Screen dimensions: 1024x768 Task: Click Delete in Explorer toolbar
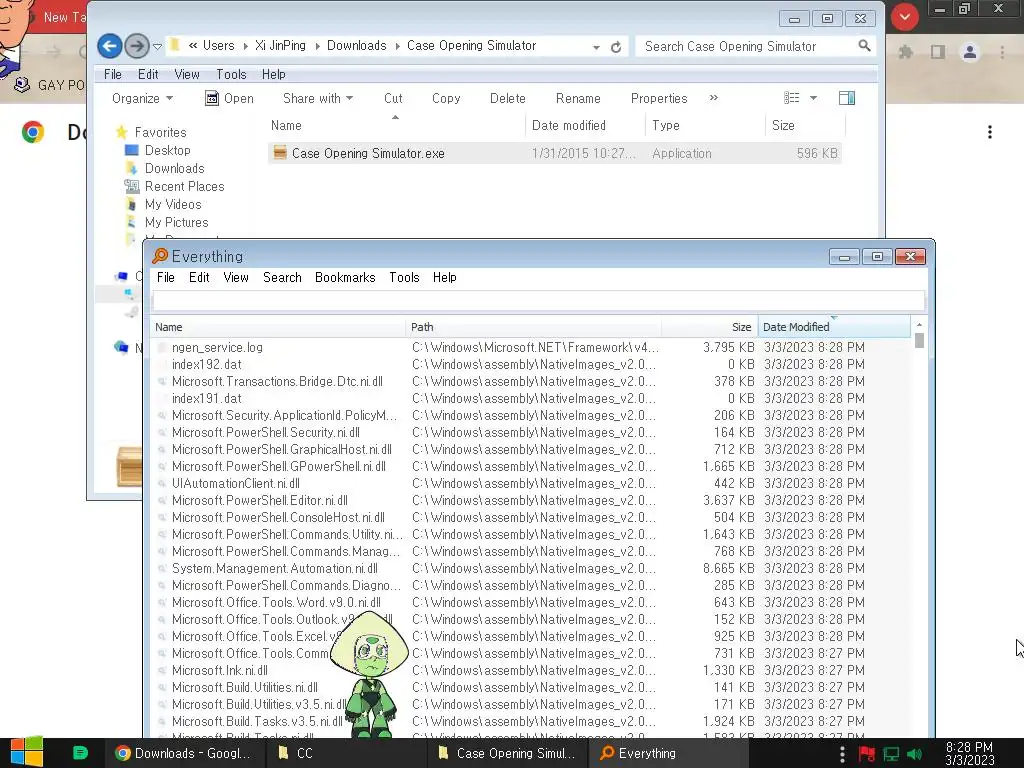coord(507,98)
